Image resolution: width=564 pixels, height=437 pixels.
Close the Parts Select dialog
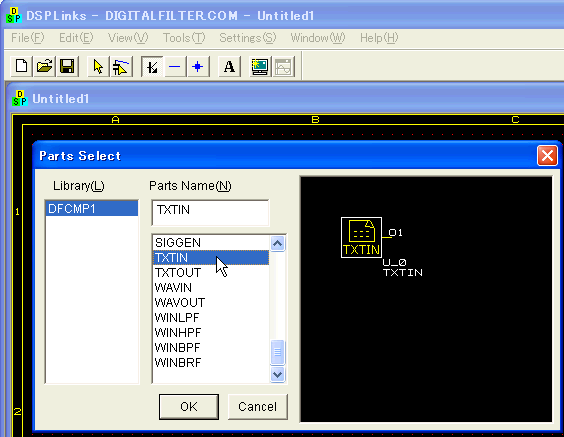(x=547, y=156)
